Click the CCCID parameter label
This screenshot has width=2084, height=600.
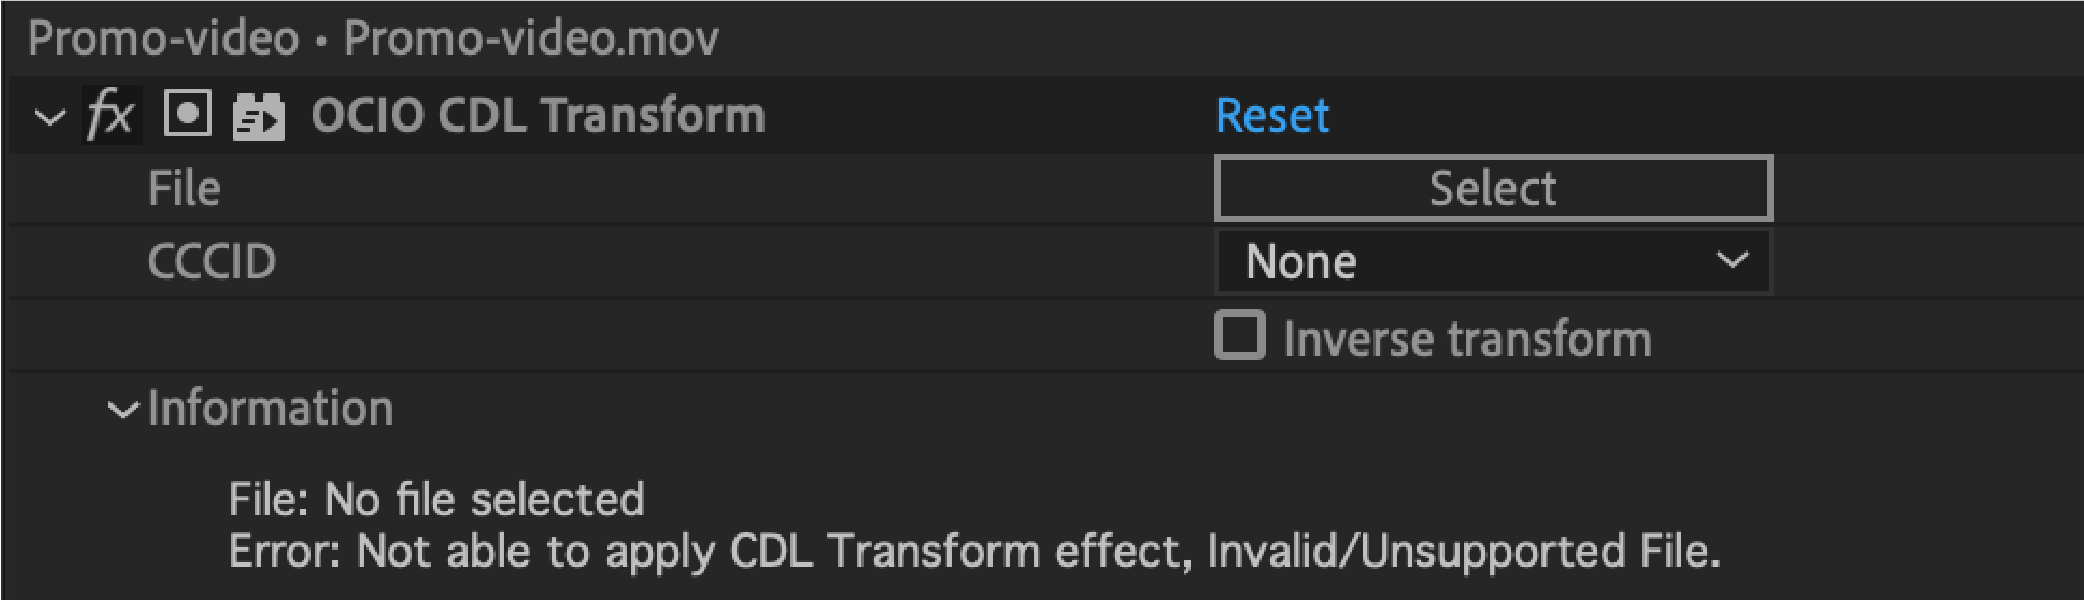[210, 261]
